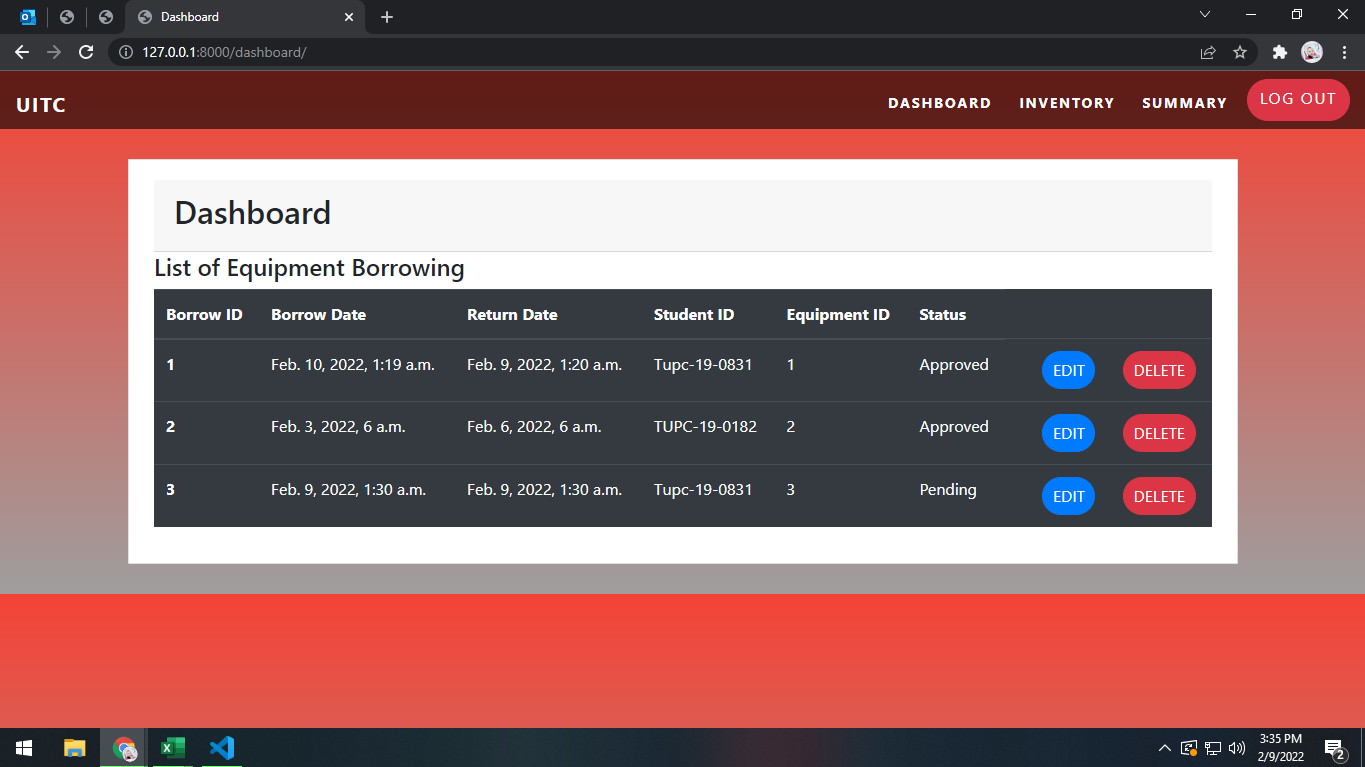The width and height of the screenshot is (1365, 767).
Task: Switch to the third pinned globe tab
Action: point(106,17)
